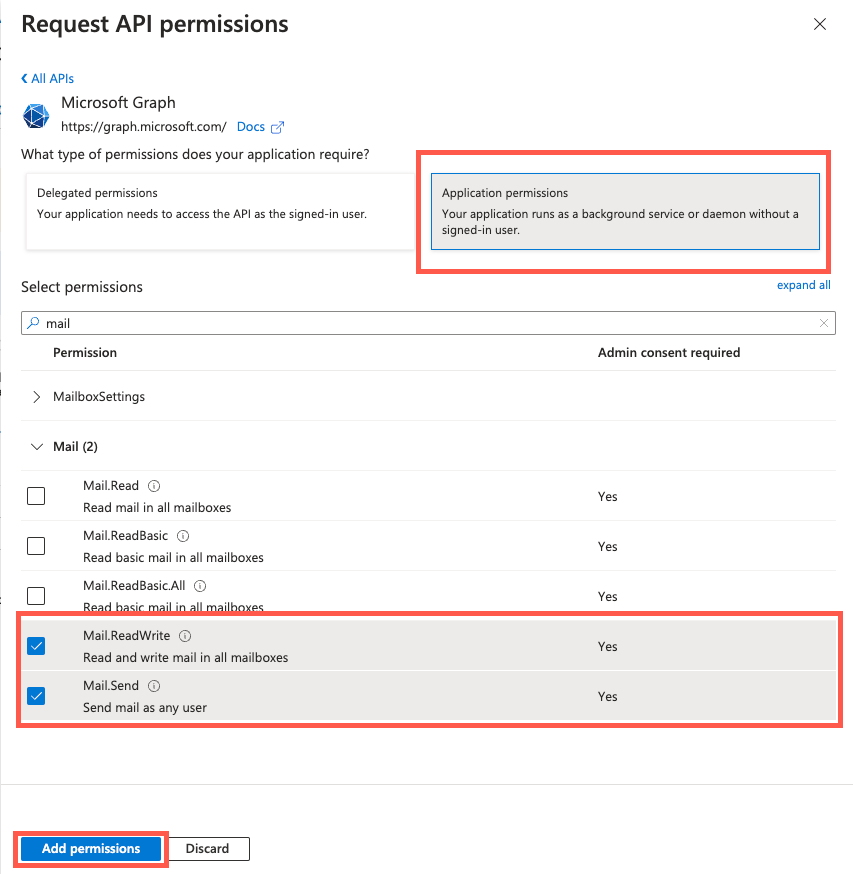
Task: Close the Request API permissions panel
Action: (x=820, y=24)
